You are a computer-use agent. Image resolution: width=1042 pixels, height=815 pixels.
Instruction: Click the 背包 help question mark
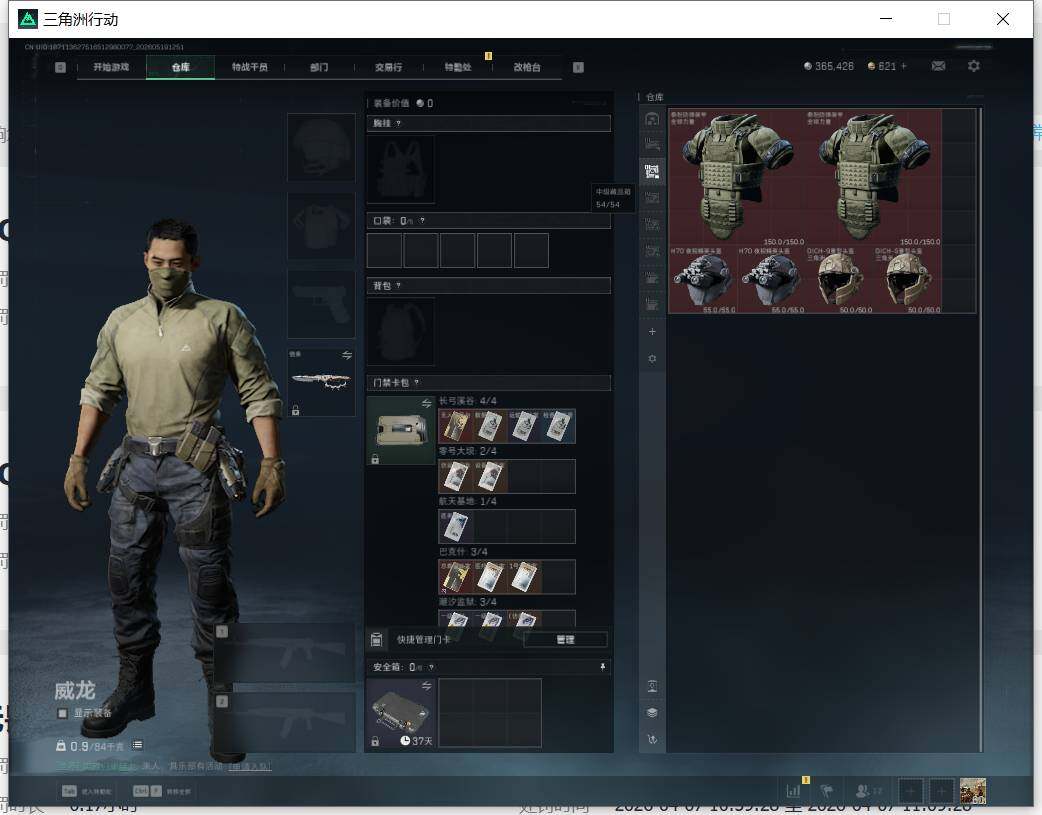pos(398,285)
